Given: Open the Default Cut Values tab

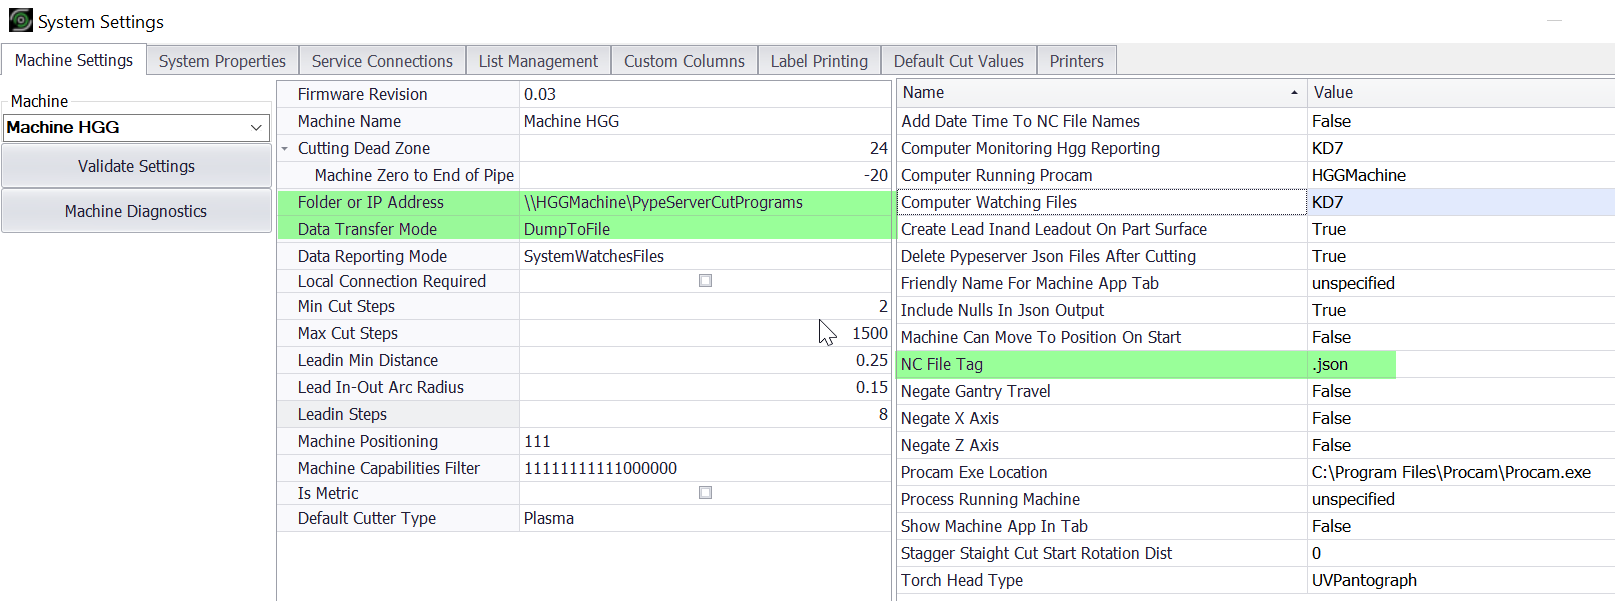Looking at the screenshot, I should (x=958, y=61).
